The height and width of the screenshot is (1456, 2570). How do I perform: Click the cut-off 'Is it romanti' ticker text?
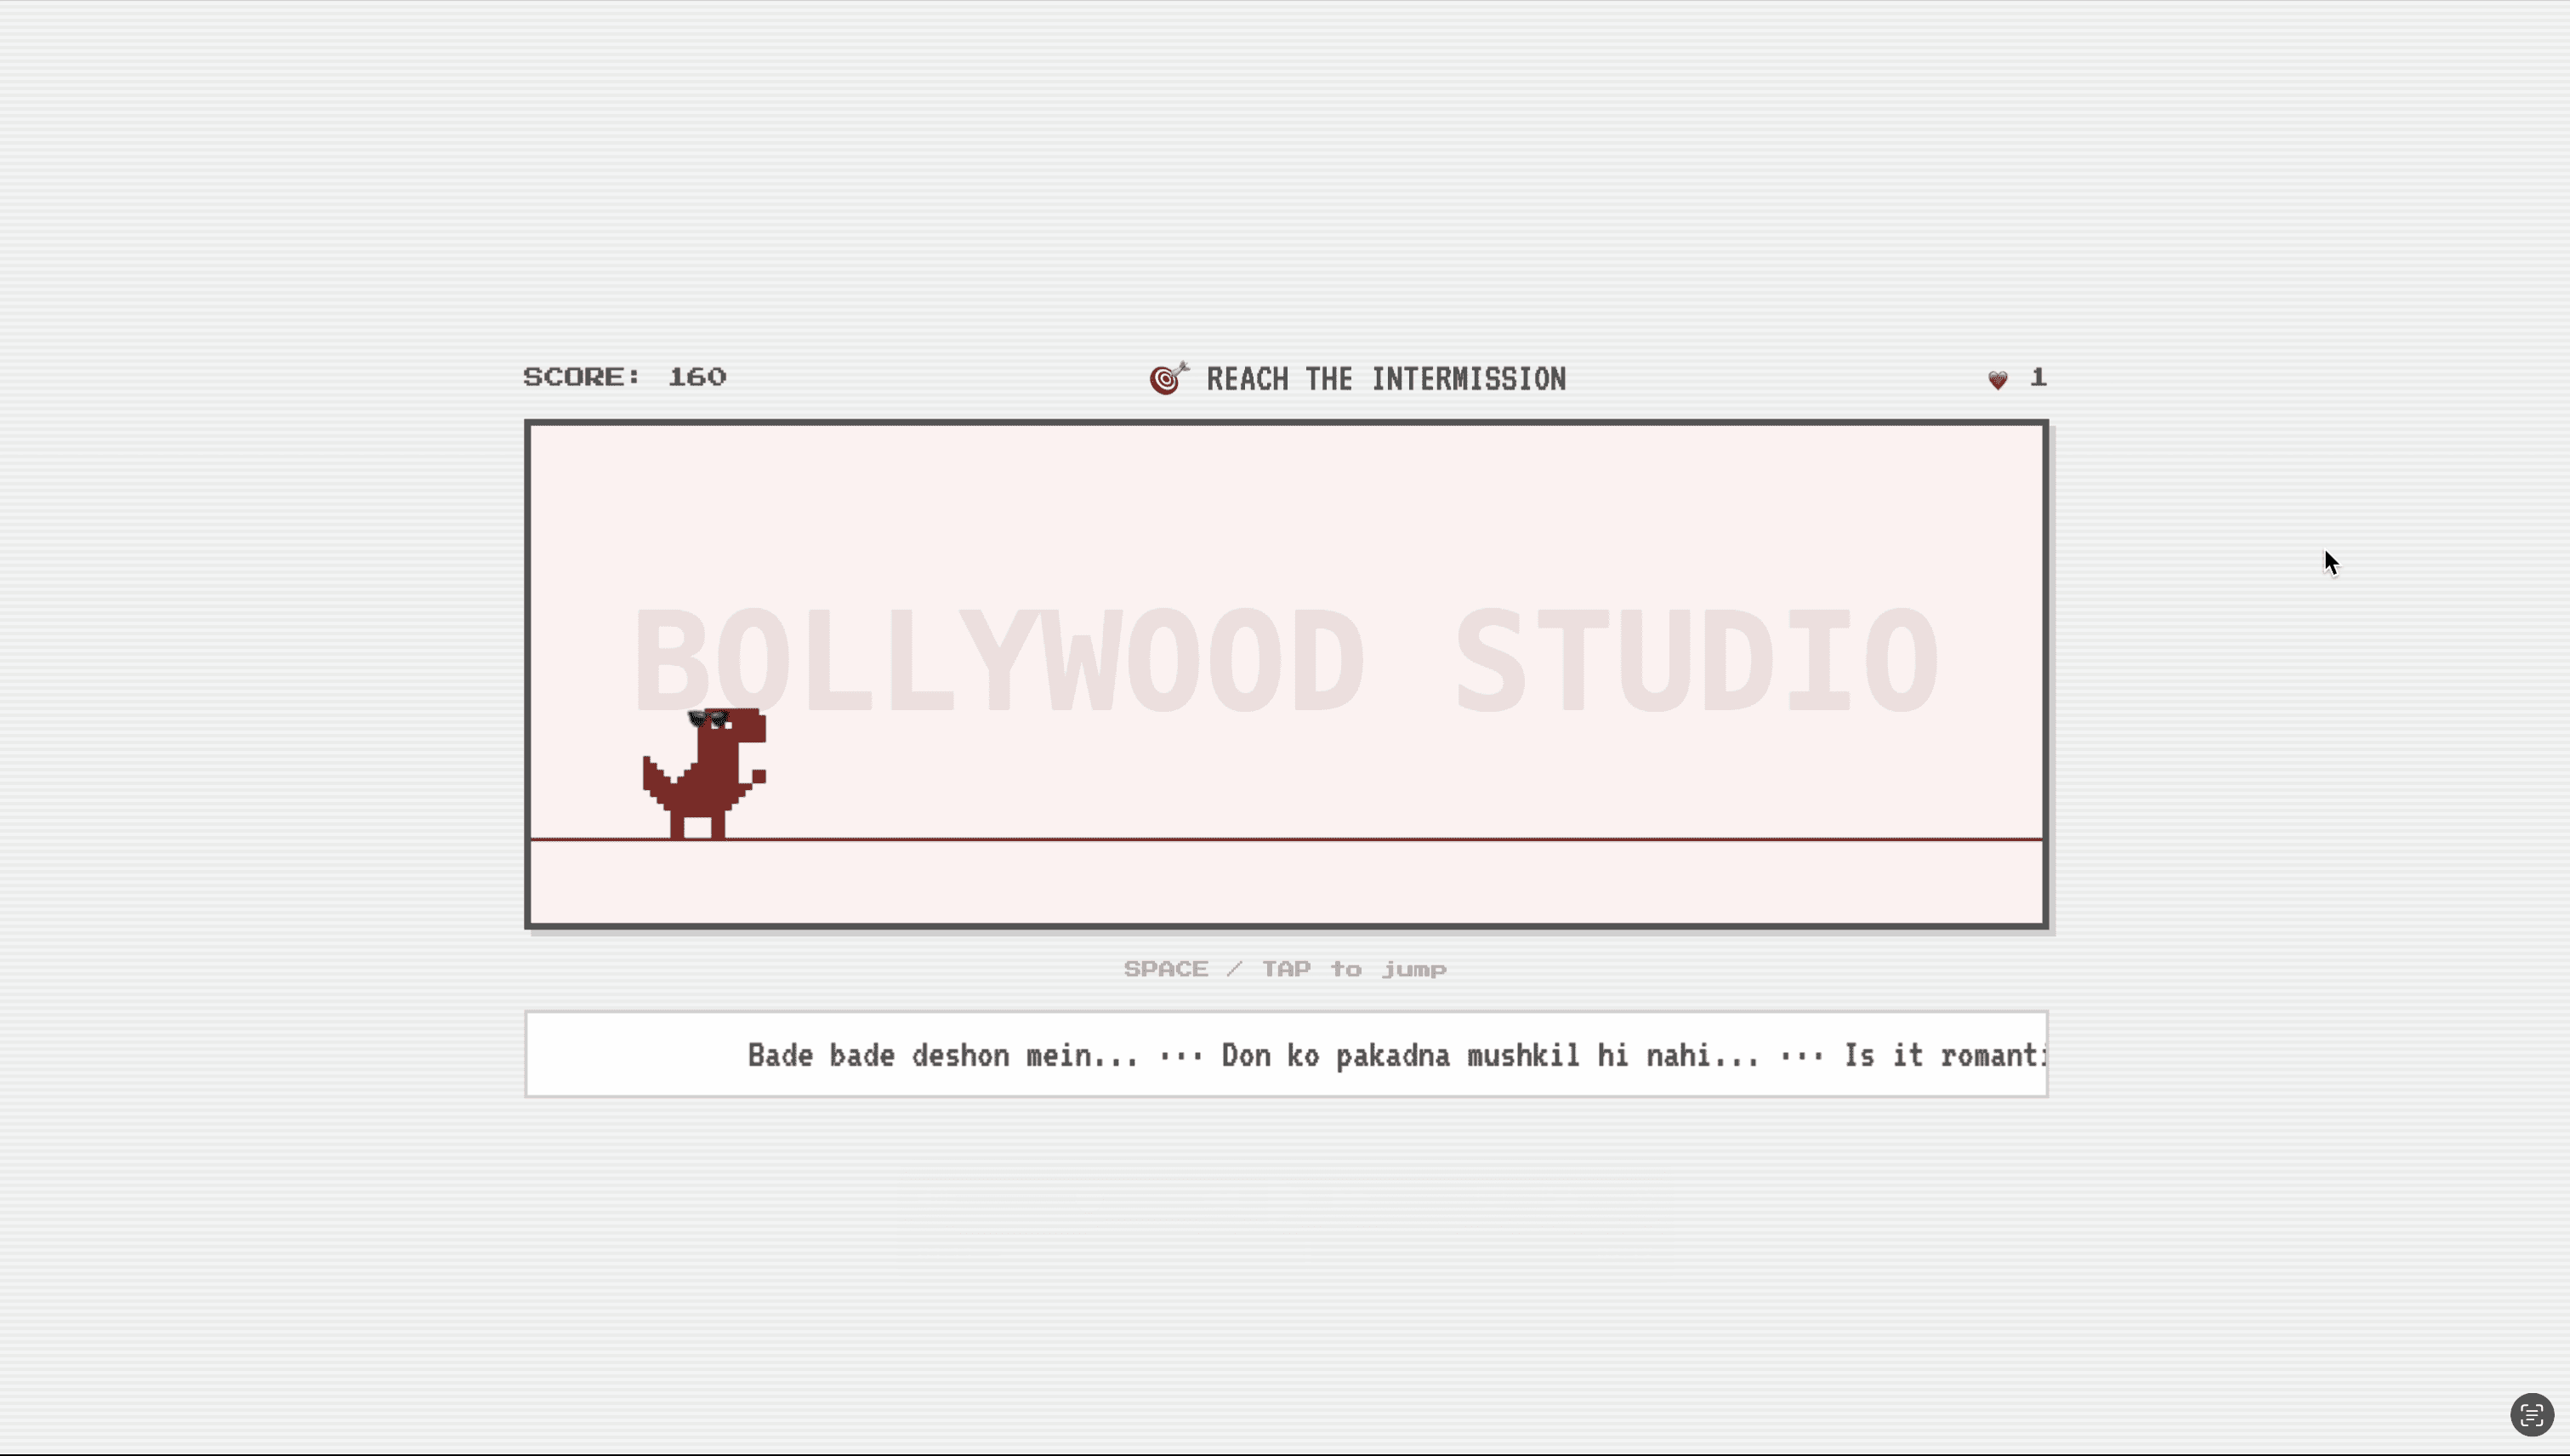1943,1056
